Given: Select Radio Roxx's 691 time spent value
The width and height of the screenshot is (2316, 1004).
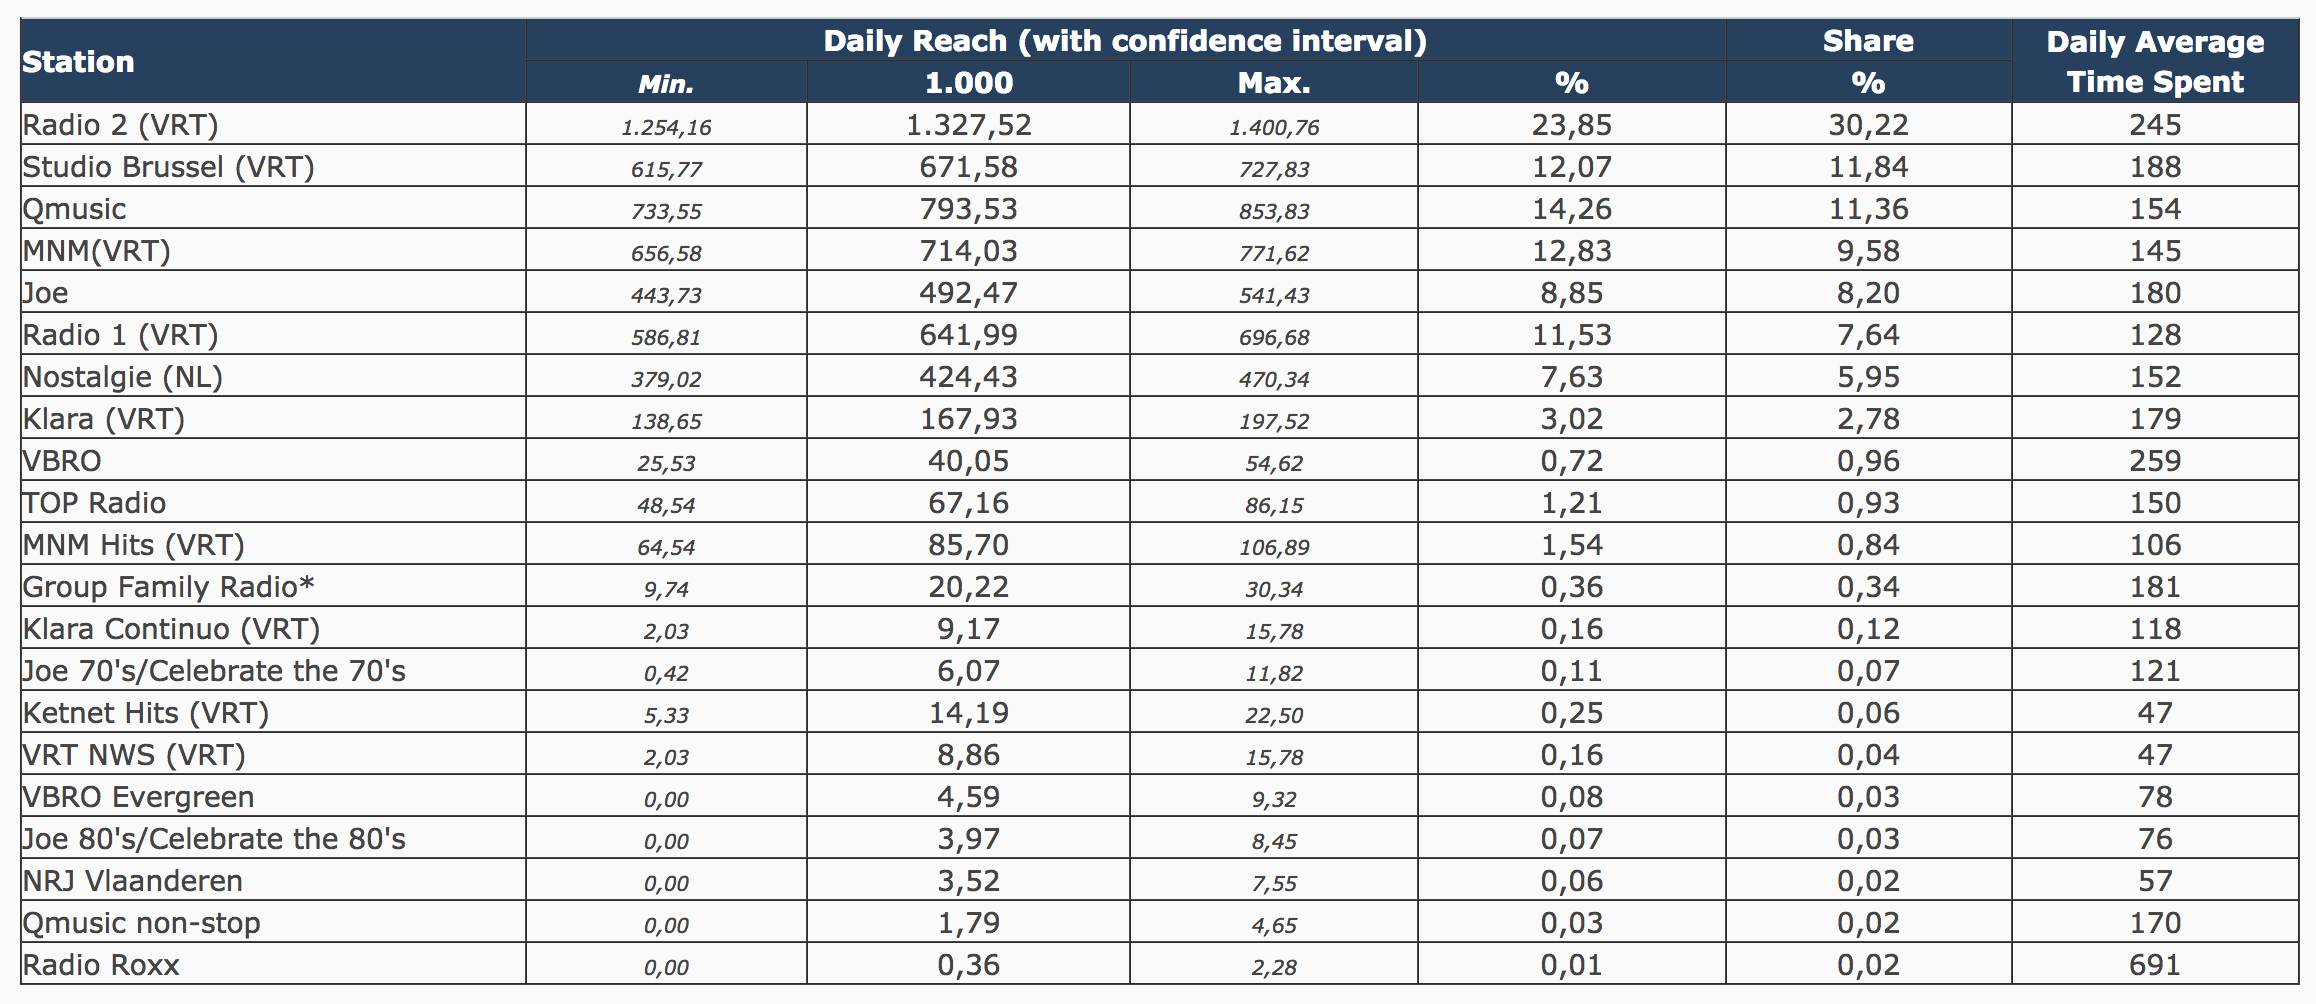Looking at the screenshot, I should 2154,965.
